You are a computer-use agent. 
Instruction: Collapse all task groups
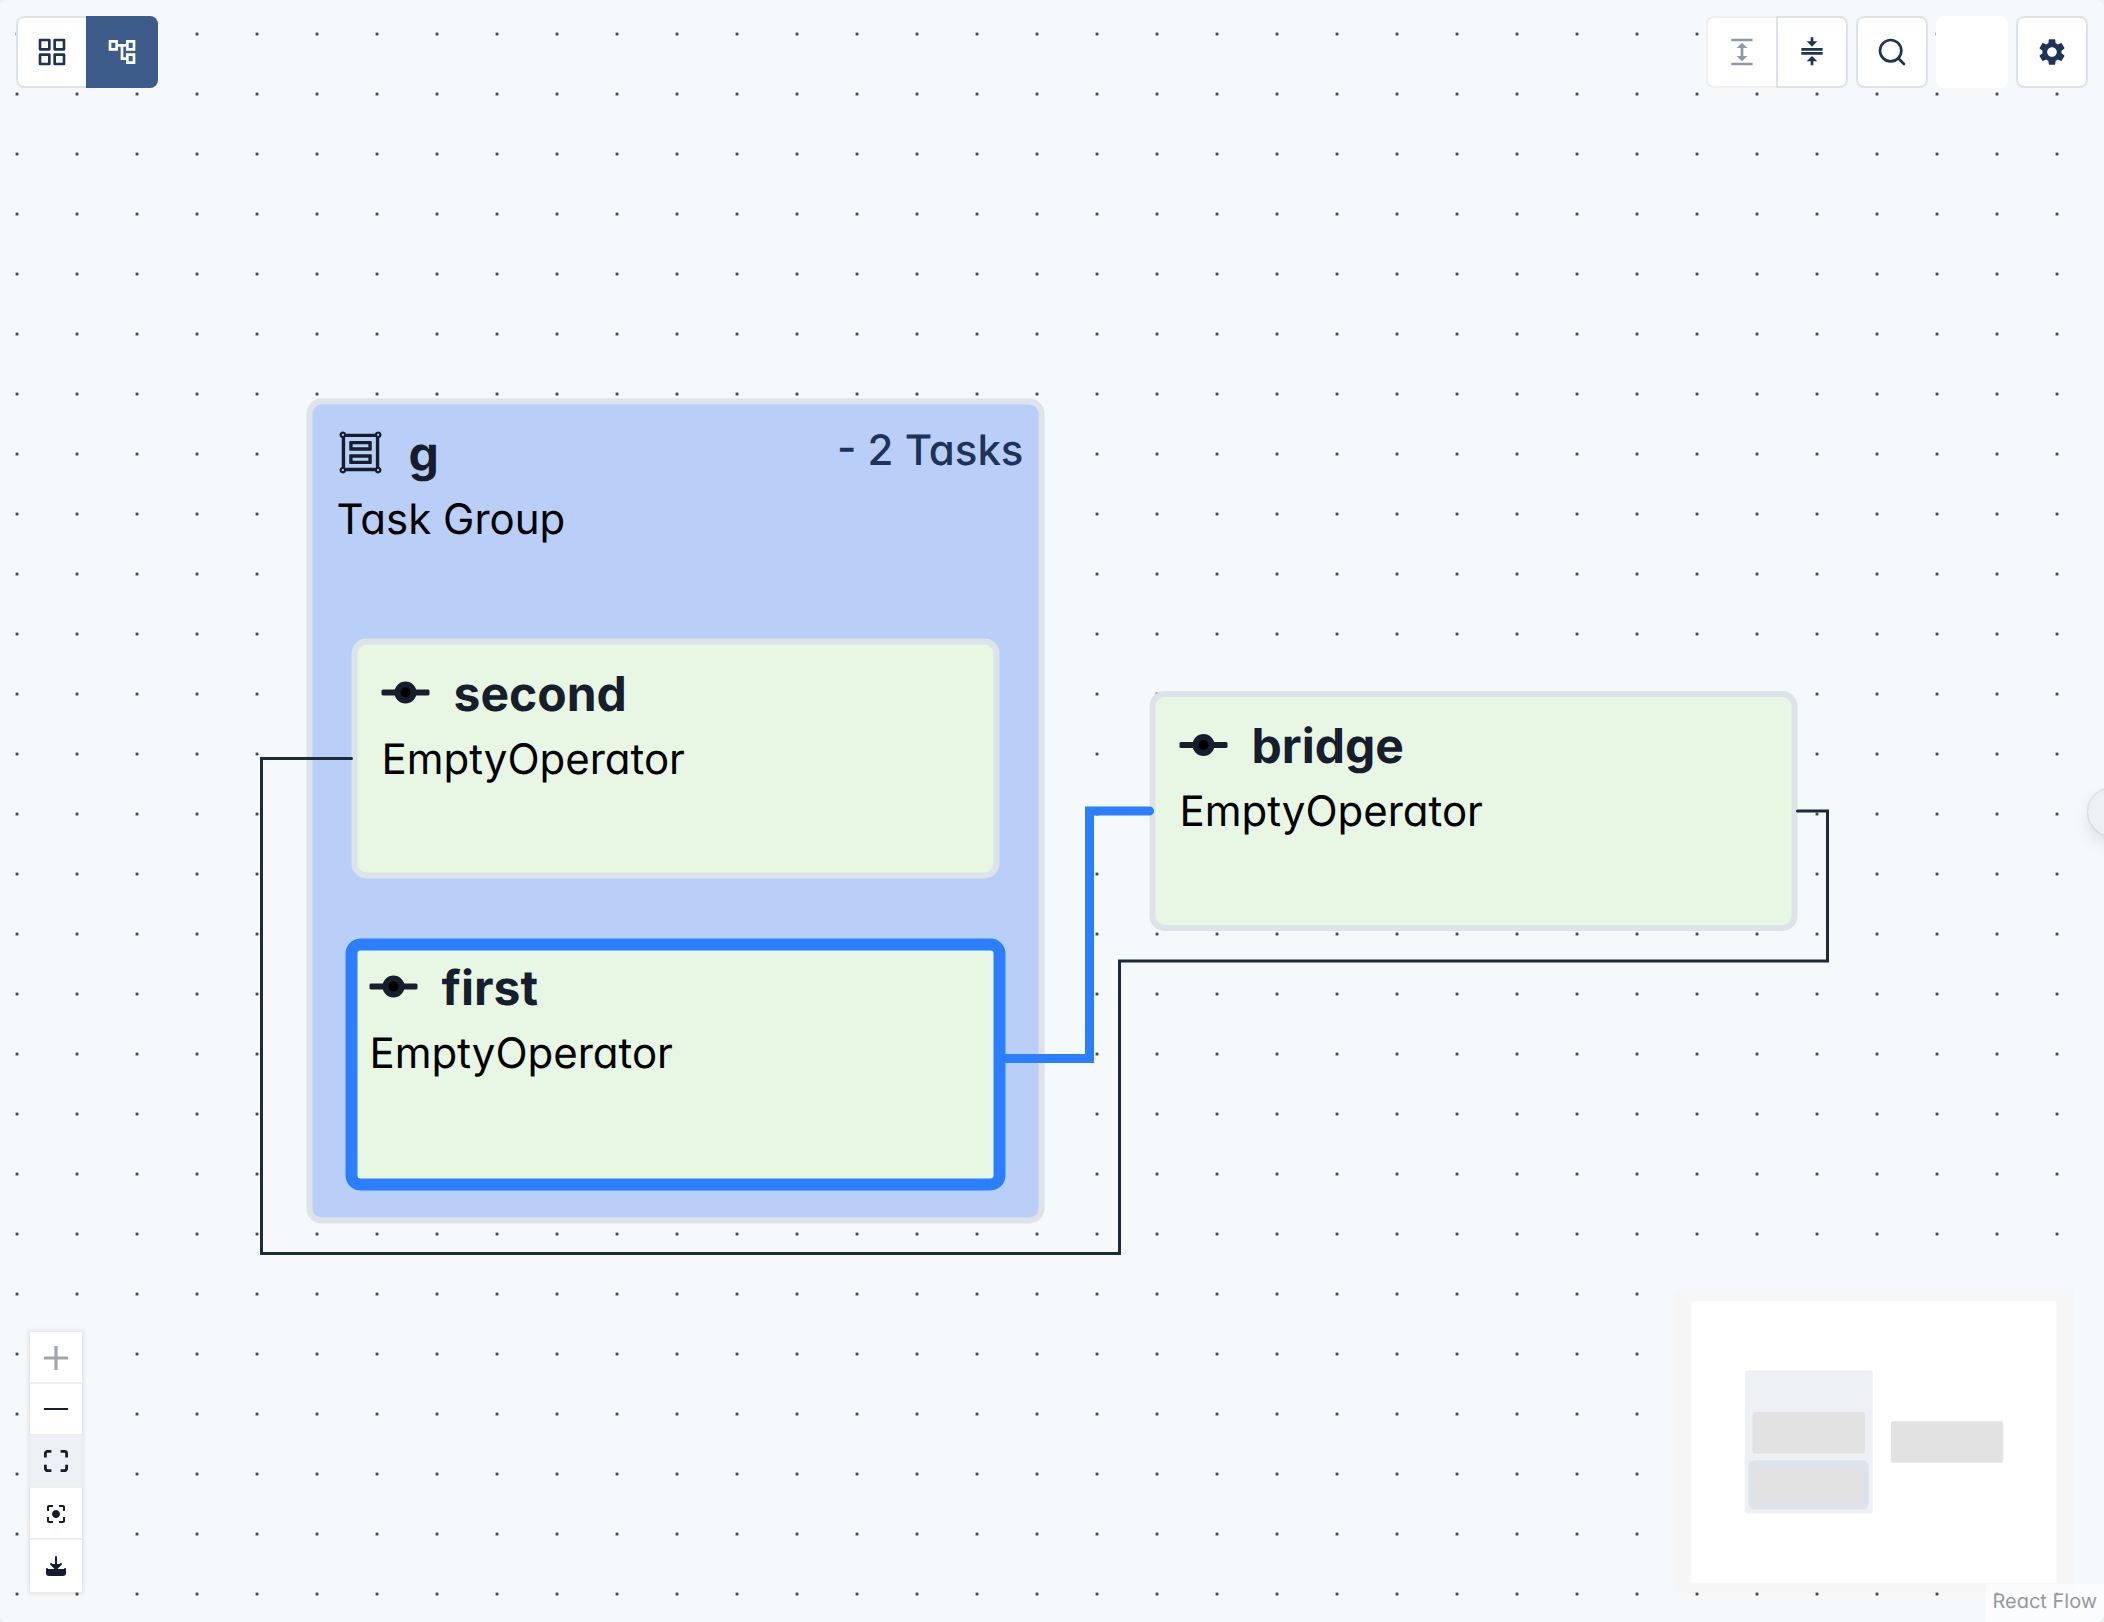(1811, 52)
